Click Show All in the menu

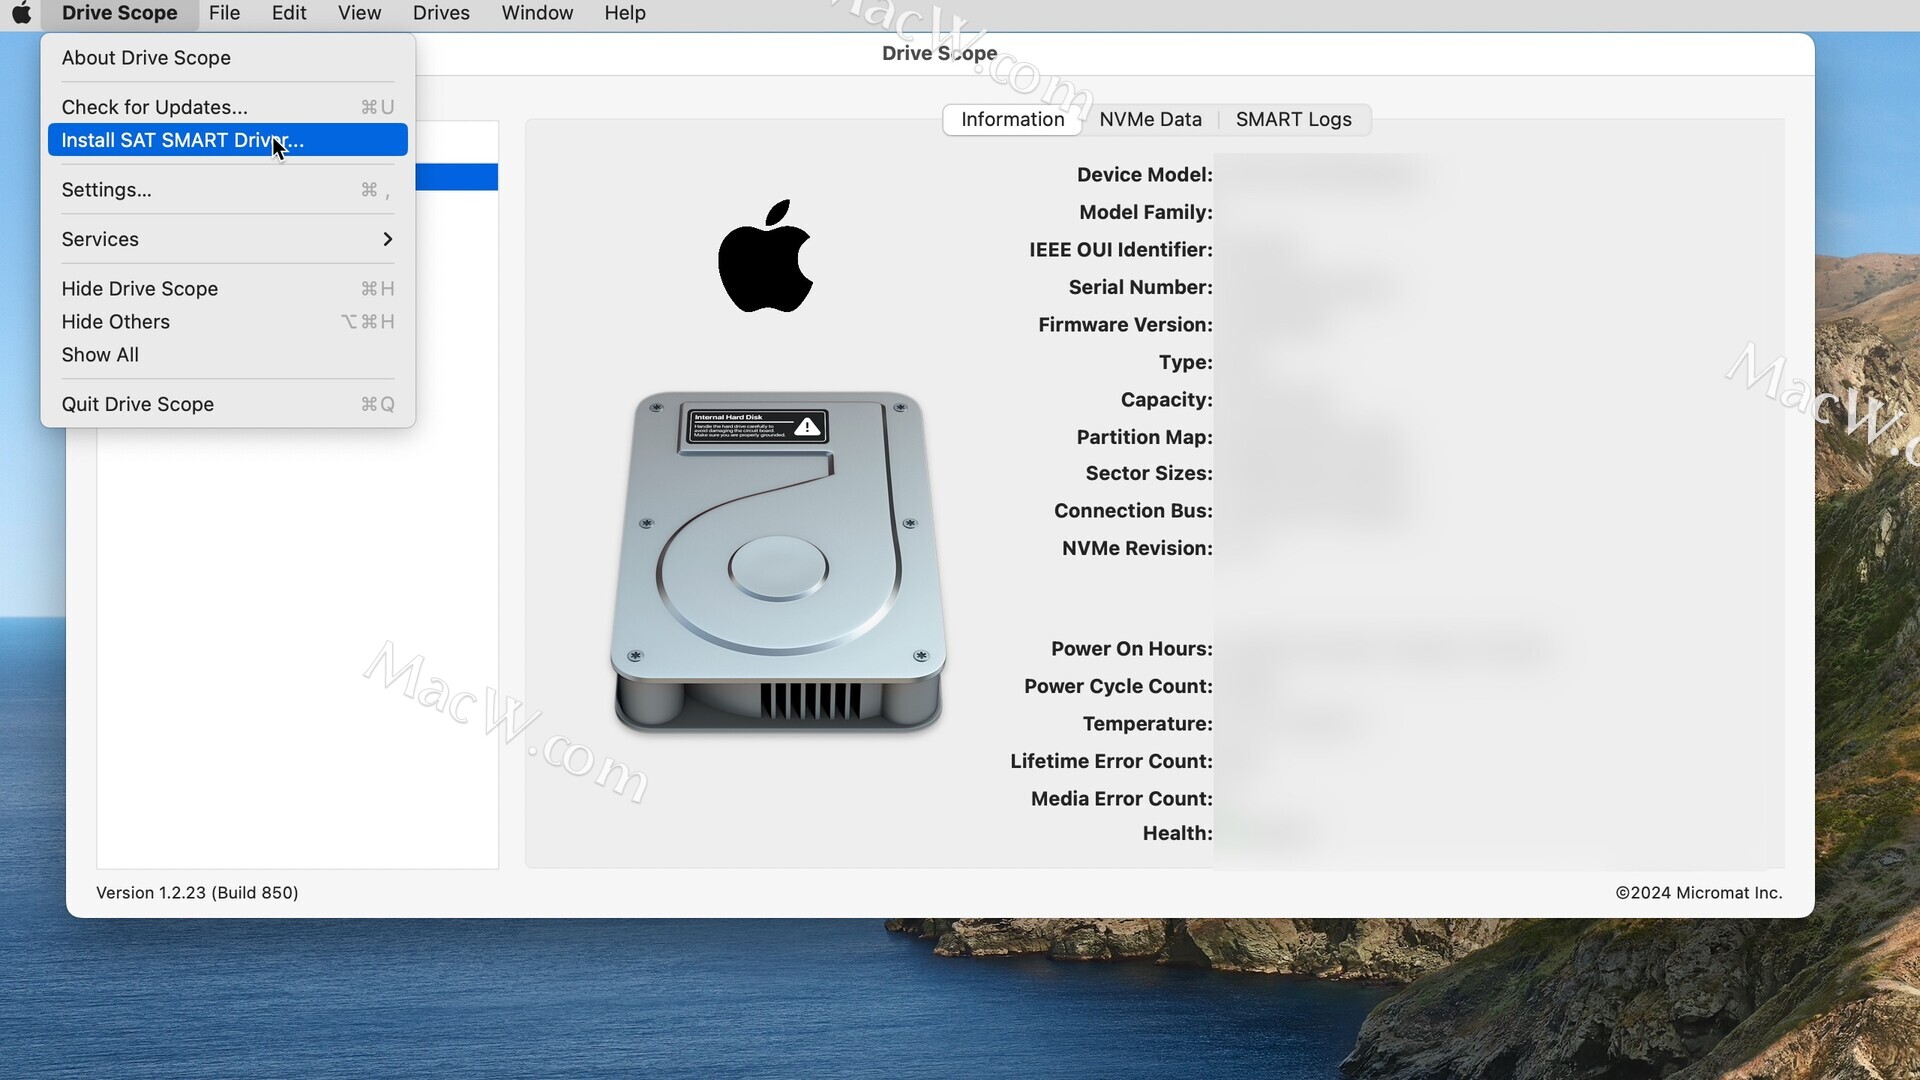point(100,355)
